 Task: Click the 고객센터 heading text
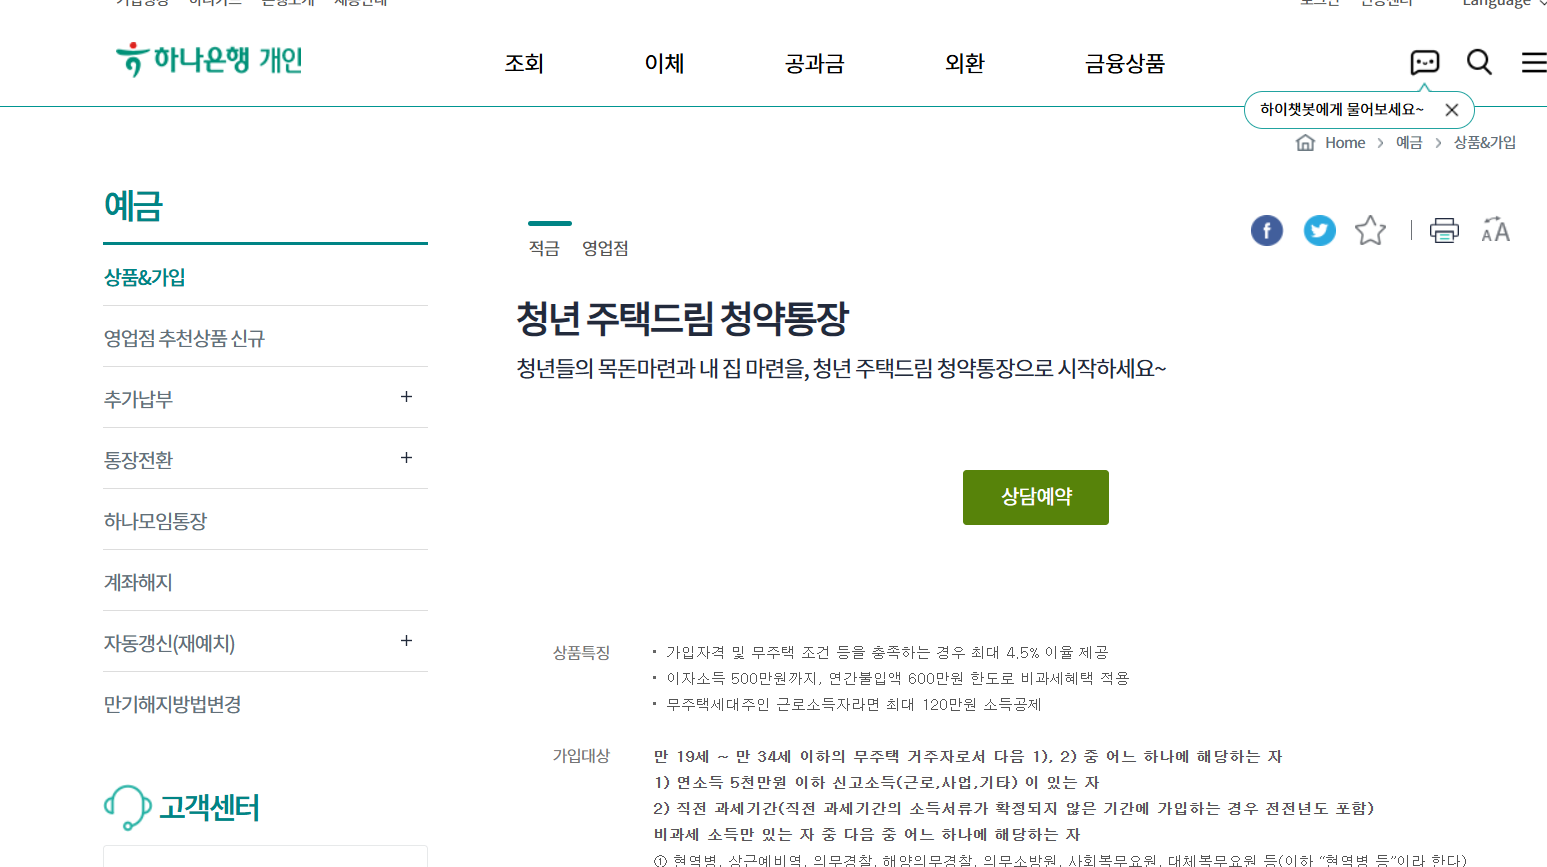210,807
